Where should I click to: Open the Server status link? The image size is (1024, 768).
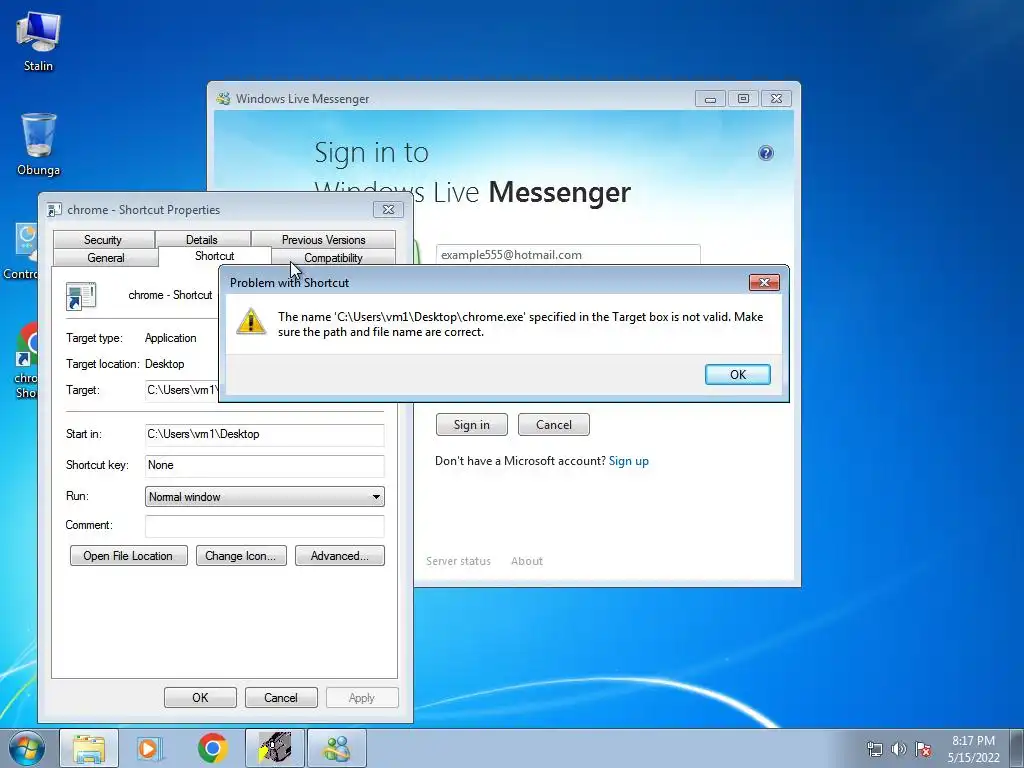(x=458, y=561)
